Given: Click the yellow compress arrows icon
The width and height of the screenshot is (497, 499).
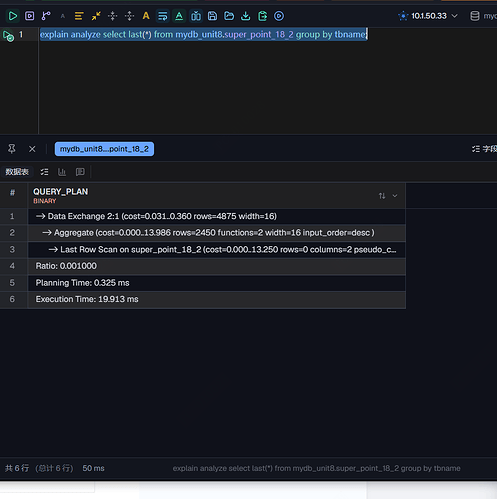Looking at the screenshot, I should click(x=96, y=16).
